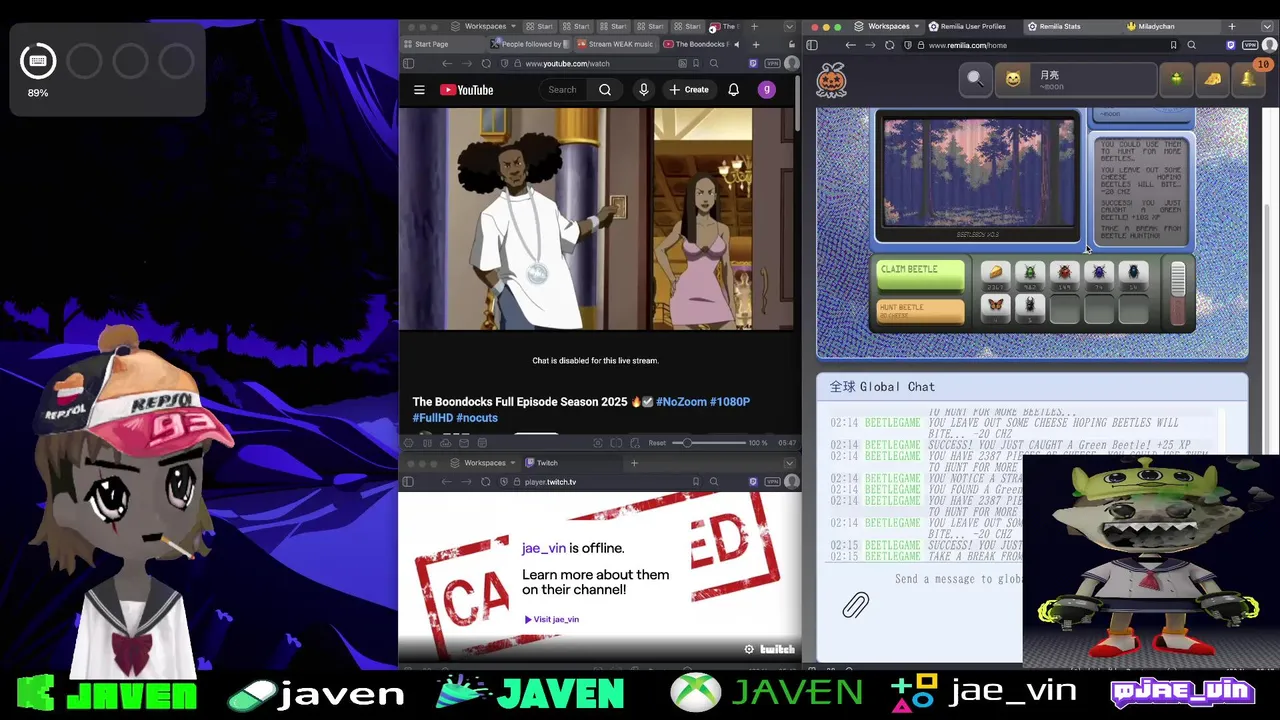Open Remilia bell notifications with 10 badge
Screen dimensions: 1280x720
(1249, 79)
